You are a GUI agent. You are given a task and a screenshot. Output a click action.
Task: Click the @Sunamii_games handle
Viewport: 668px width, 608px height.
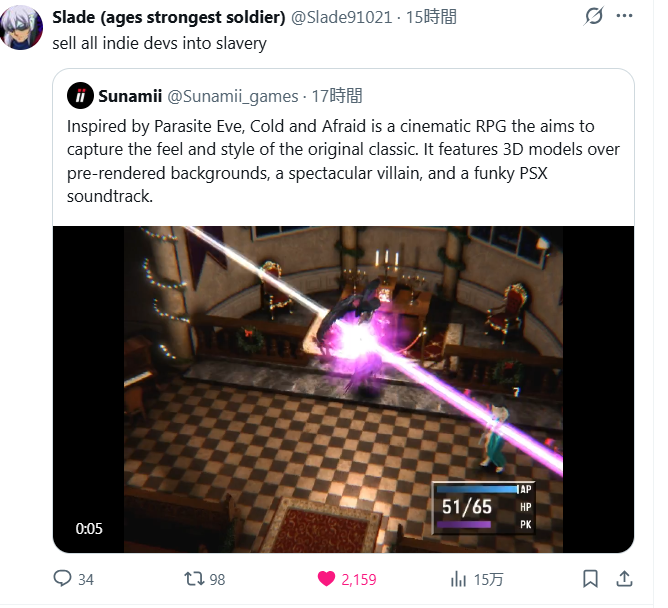(233, 96)
